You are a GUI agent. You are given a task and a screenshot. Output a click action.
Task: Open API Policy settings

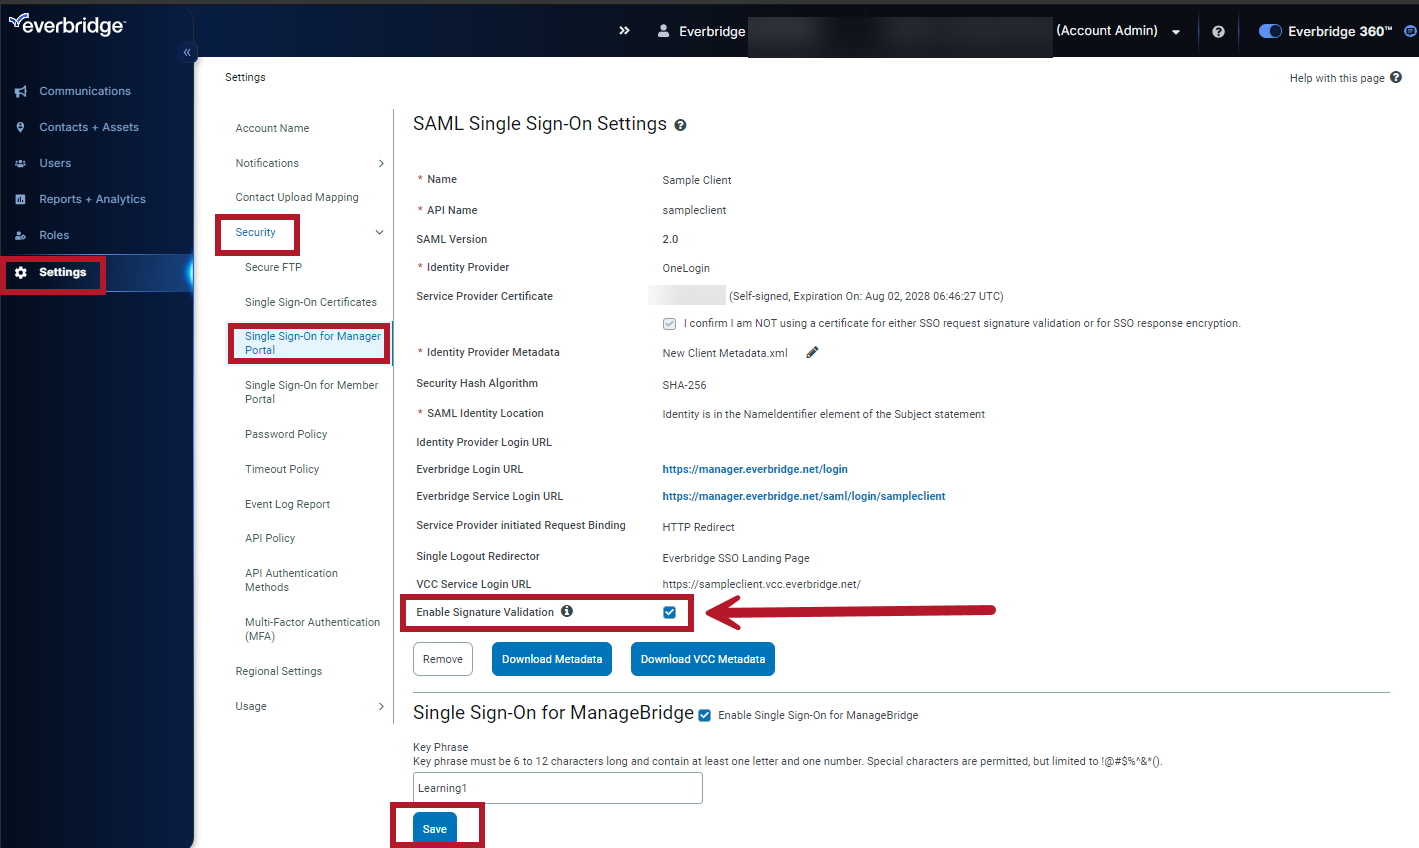coord(270,538)
